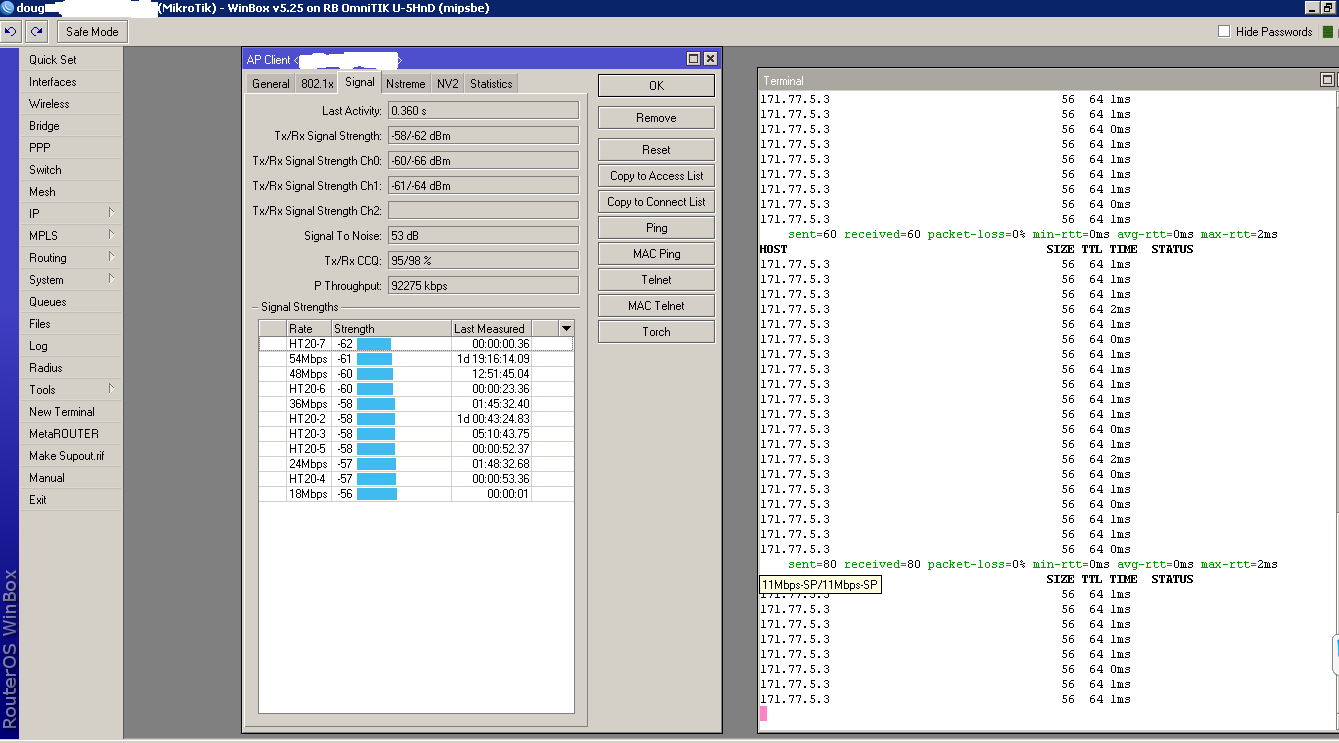This screenshot has height=743, width=1339.
Task: Click the Redo arrow in the toolbar
Action: coord(36,32)
